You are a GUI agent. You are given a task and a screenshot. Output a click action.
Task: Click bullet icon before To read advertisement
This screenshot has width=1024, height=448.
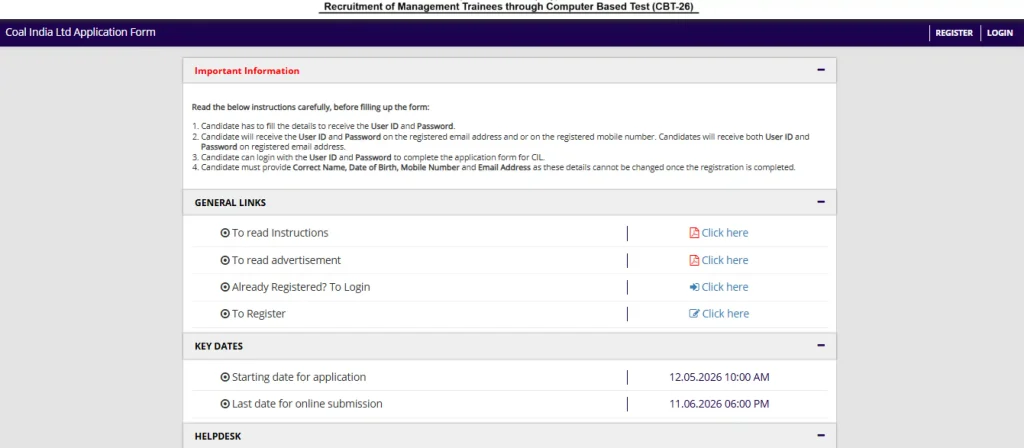225,260
